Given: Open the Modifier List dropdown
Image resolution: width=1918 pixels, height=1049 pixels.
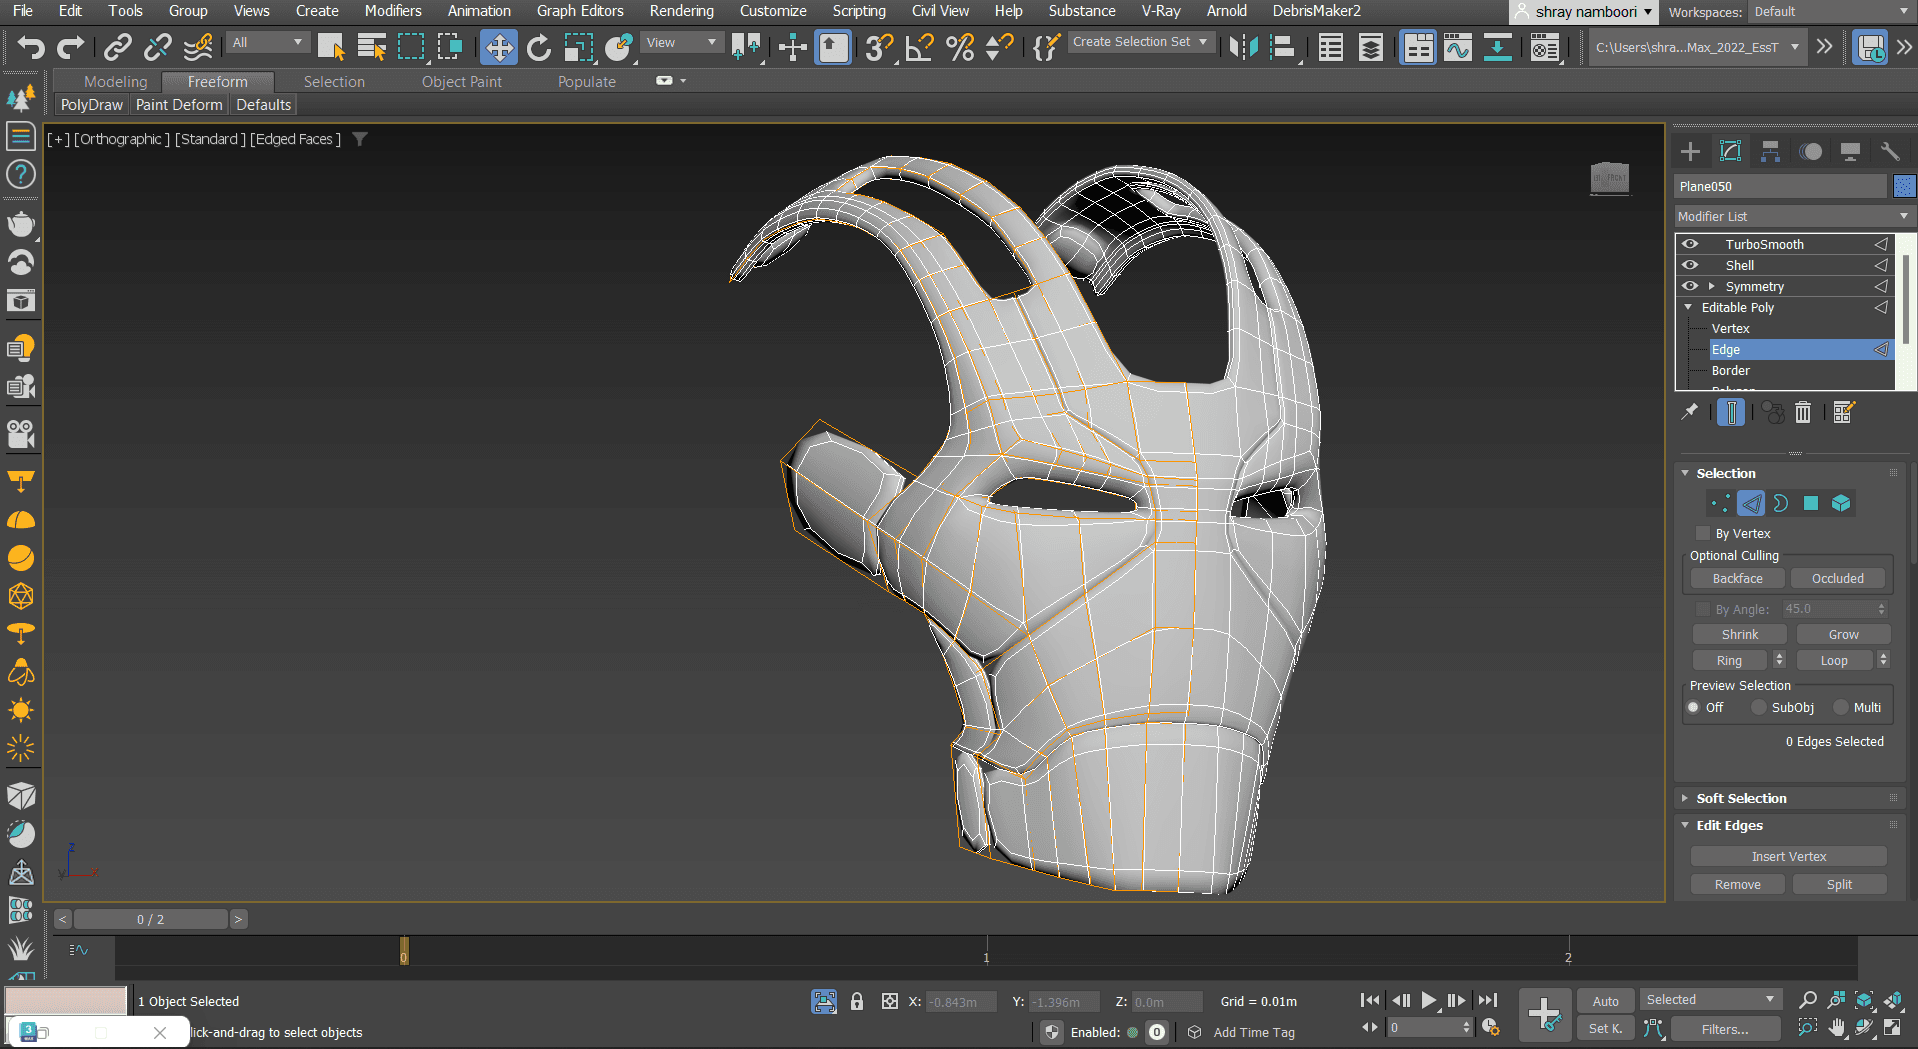Looking at the screenshot, I should [1792, 216].
